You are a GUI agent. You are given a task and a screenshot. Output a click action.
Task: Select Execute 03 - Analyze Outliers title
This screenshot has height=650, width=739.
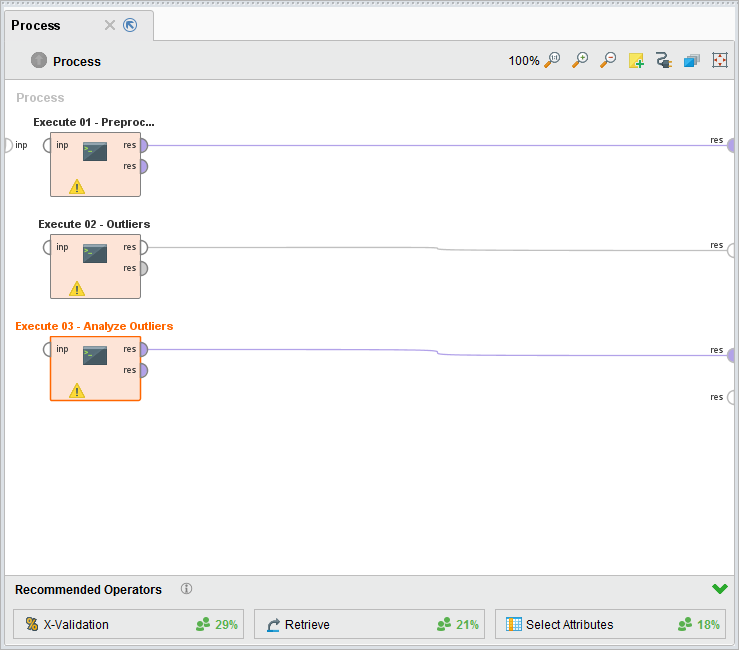tap(94, 326)
